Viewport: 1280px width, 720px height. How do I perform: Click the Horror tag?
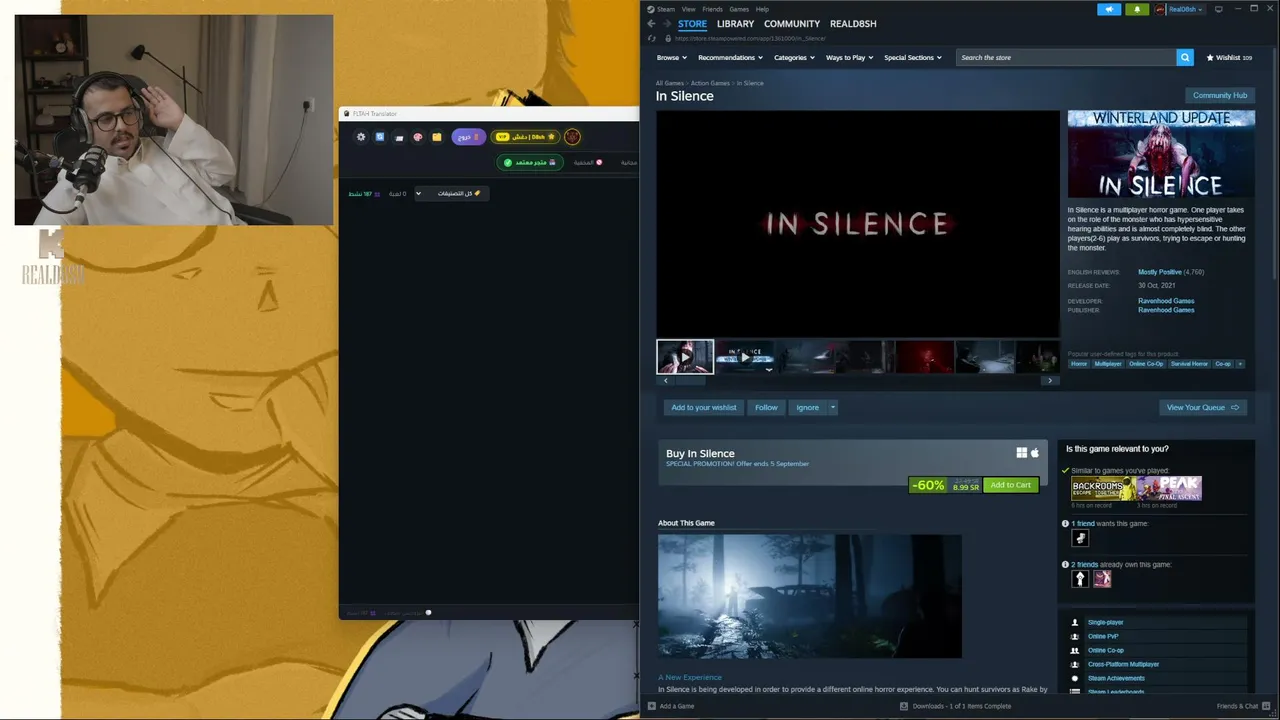1079,364
